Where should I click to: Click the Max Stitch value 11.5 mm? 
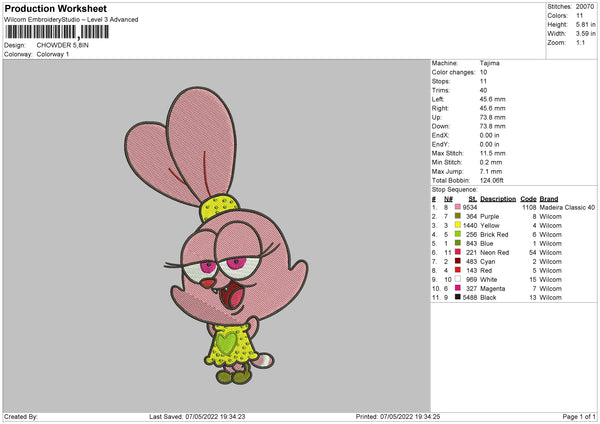pyautogui.click(x=492, y=153)
